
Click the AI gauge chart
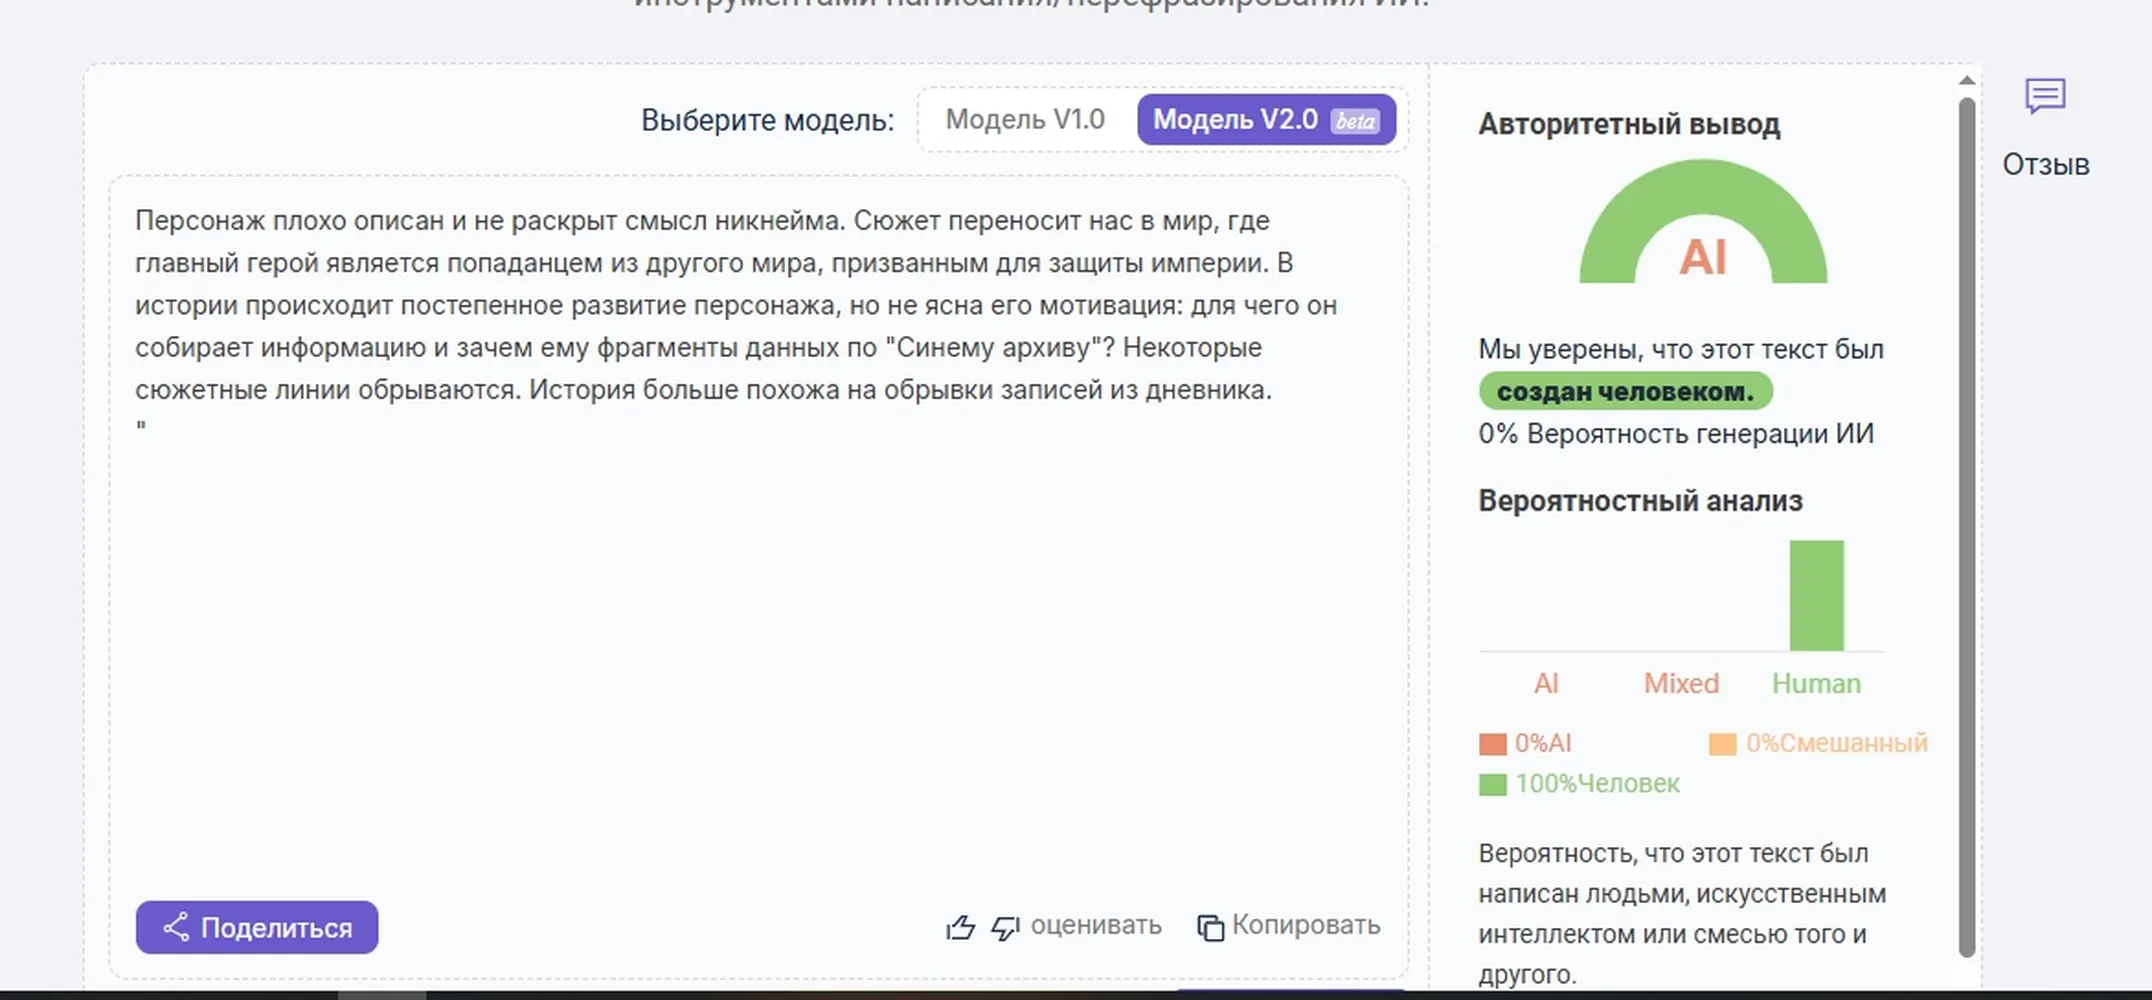[x=1703, y=221]
